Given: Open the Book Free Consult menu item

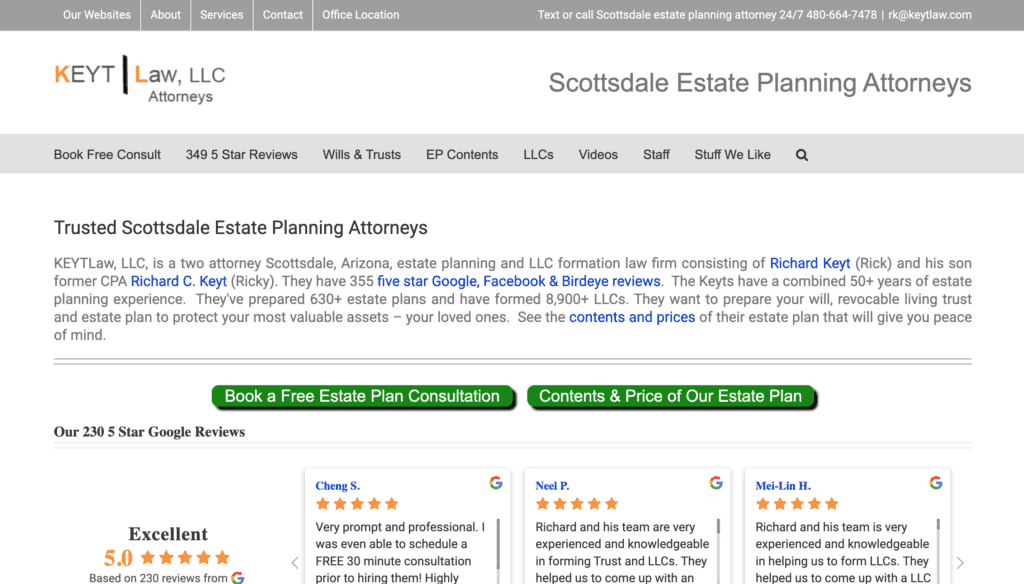Looking at the screenshot, I should point(107,155).
